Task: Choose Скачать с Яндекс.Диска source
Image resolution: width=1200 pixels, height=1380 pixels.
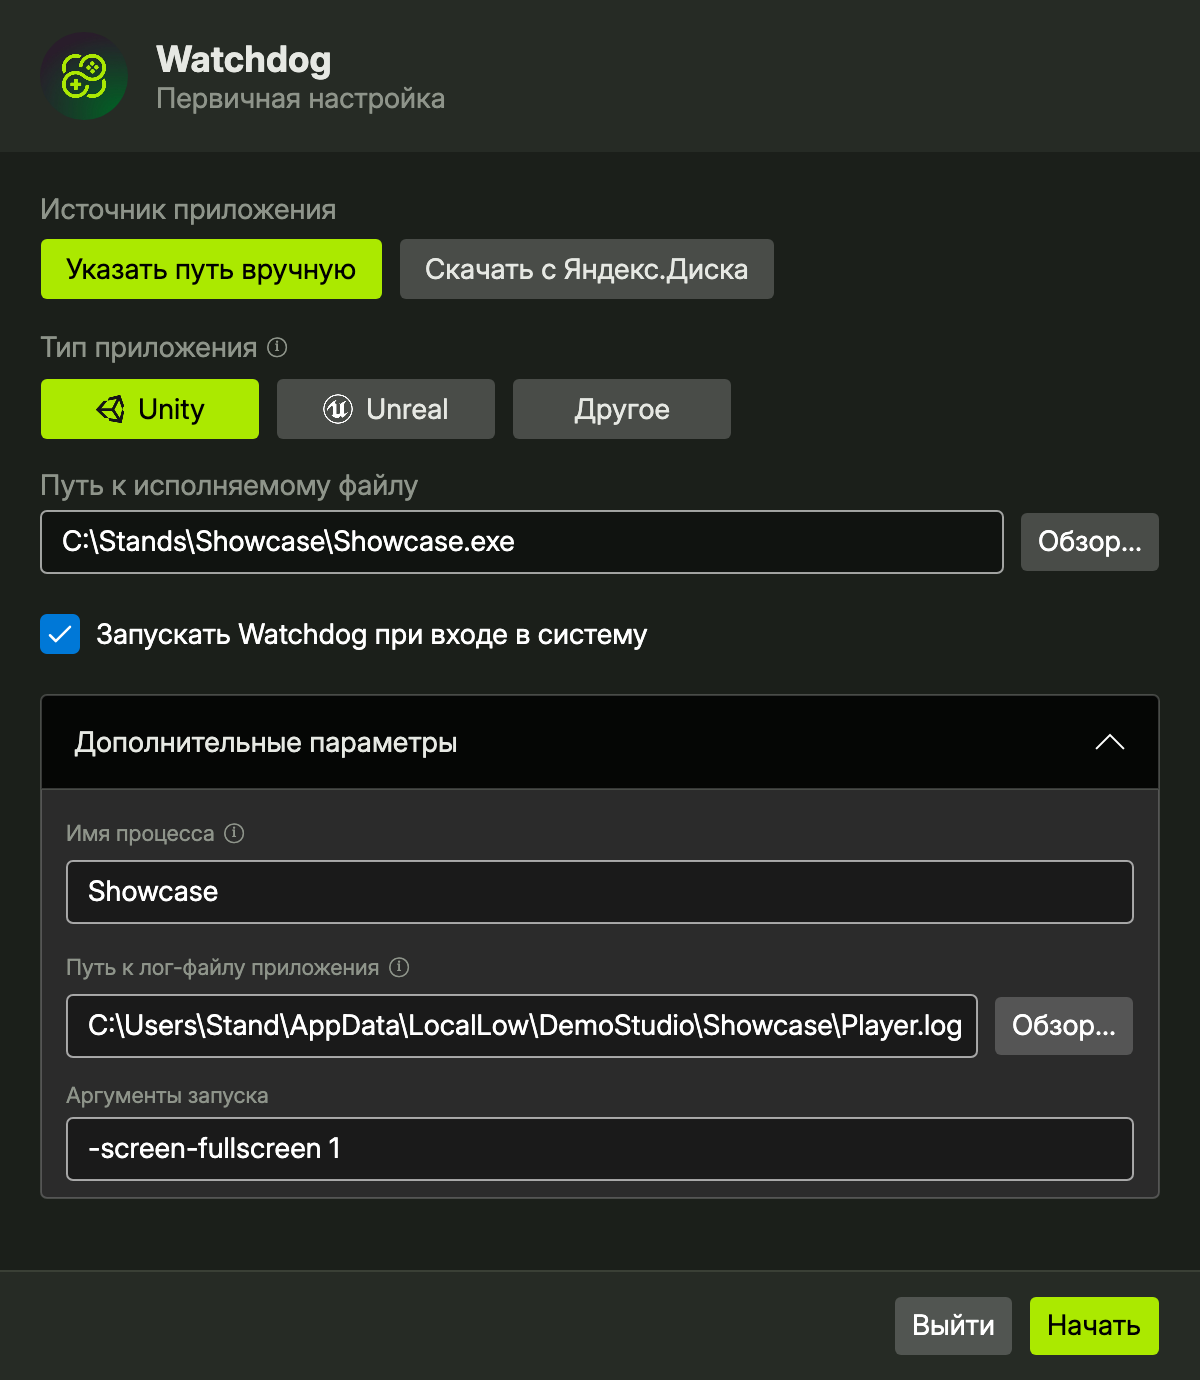Action: click(x=587, y=269)
